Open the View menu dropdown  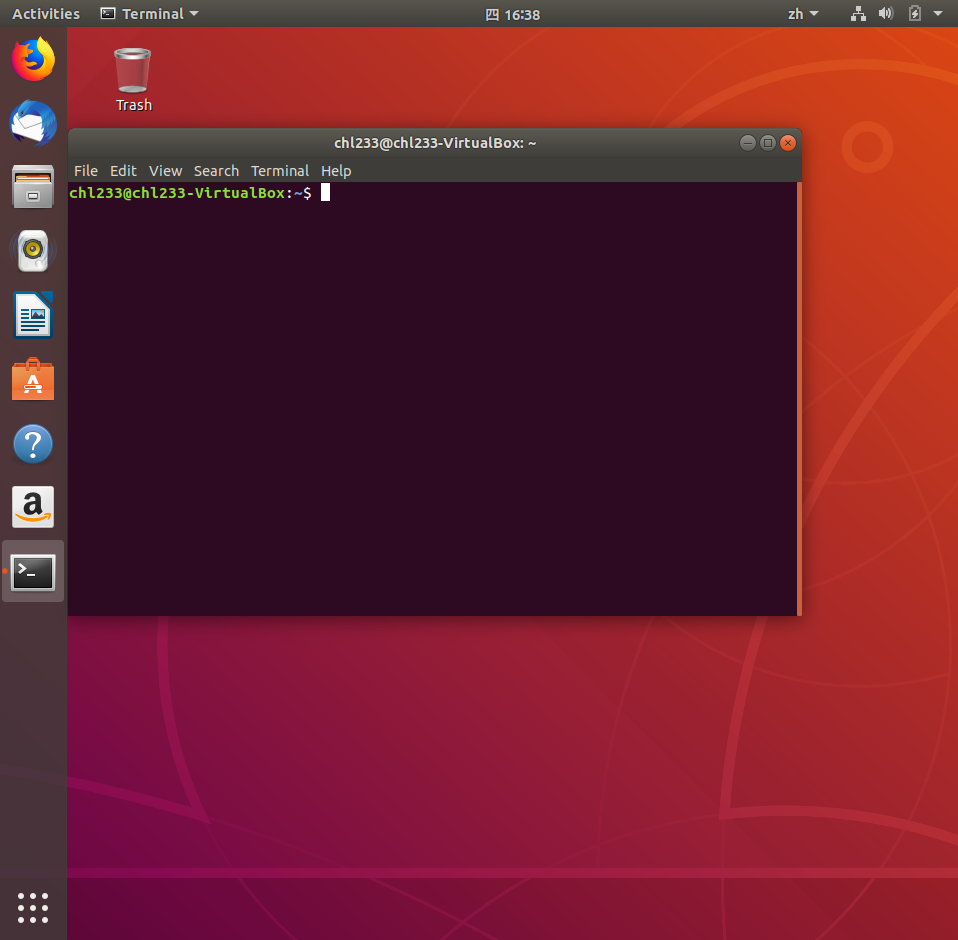165,171
